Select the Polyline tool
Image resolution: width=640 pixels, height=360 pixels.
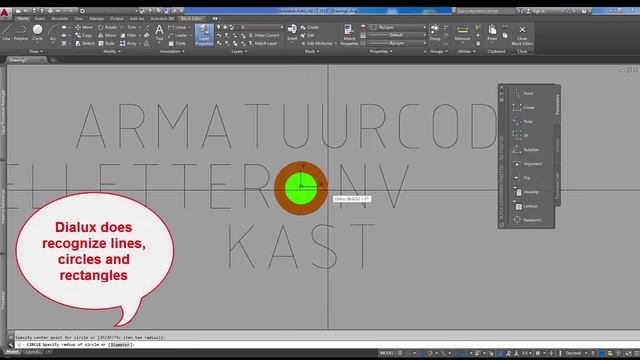[21, 32]
